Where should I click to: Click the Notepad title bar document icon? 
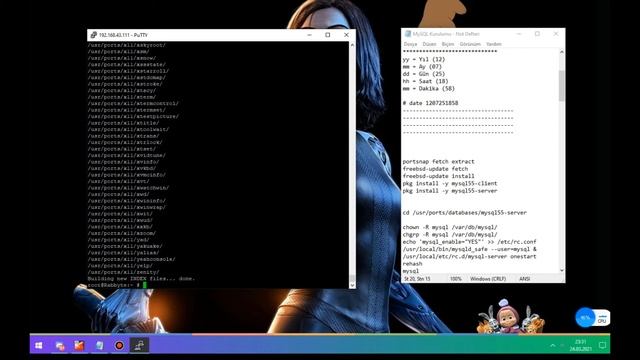click(407, 34)
